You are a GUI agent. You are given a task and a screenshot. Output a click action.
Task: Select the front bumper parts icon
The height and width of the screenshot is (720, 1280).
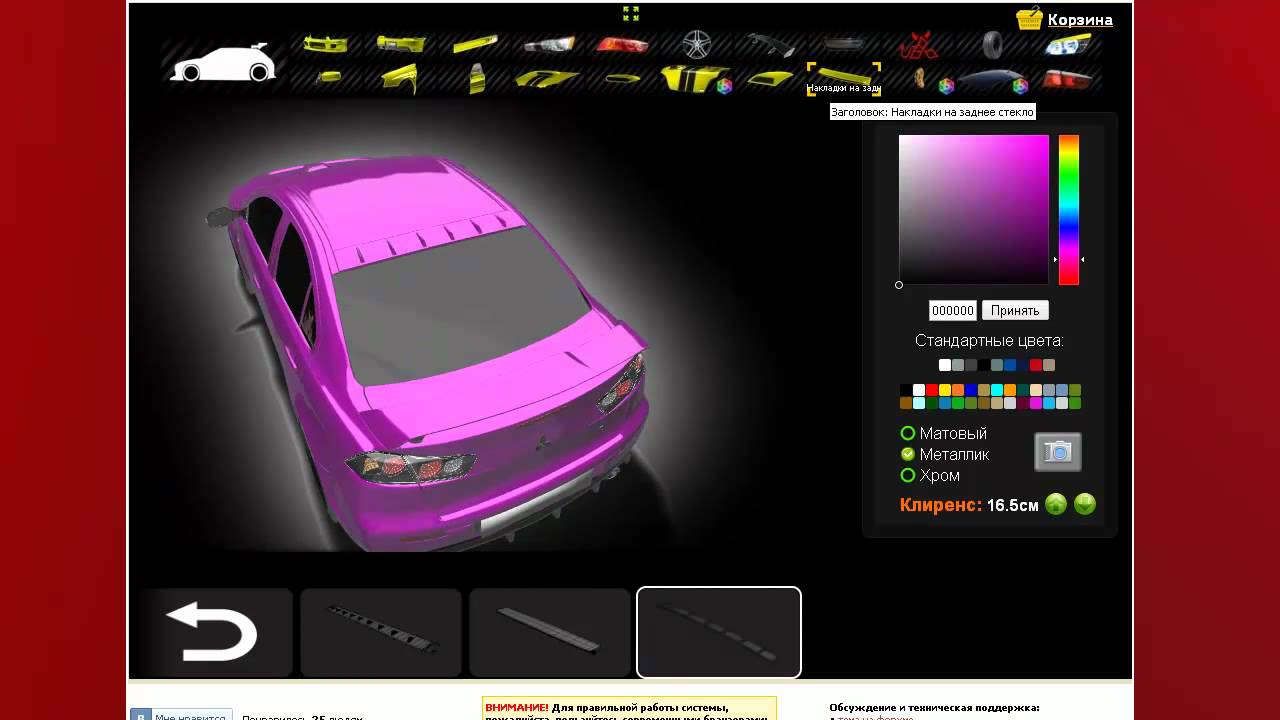coord(326,44)
